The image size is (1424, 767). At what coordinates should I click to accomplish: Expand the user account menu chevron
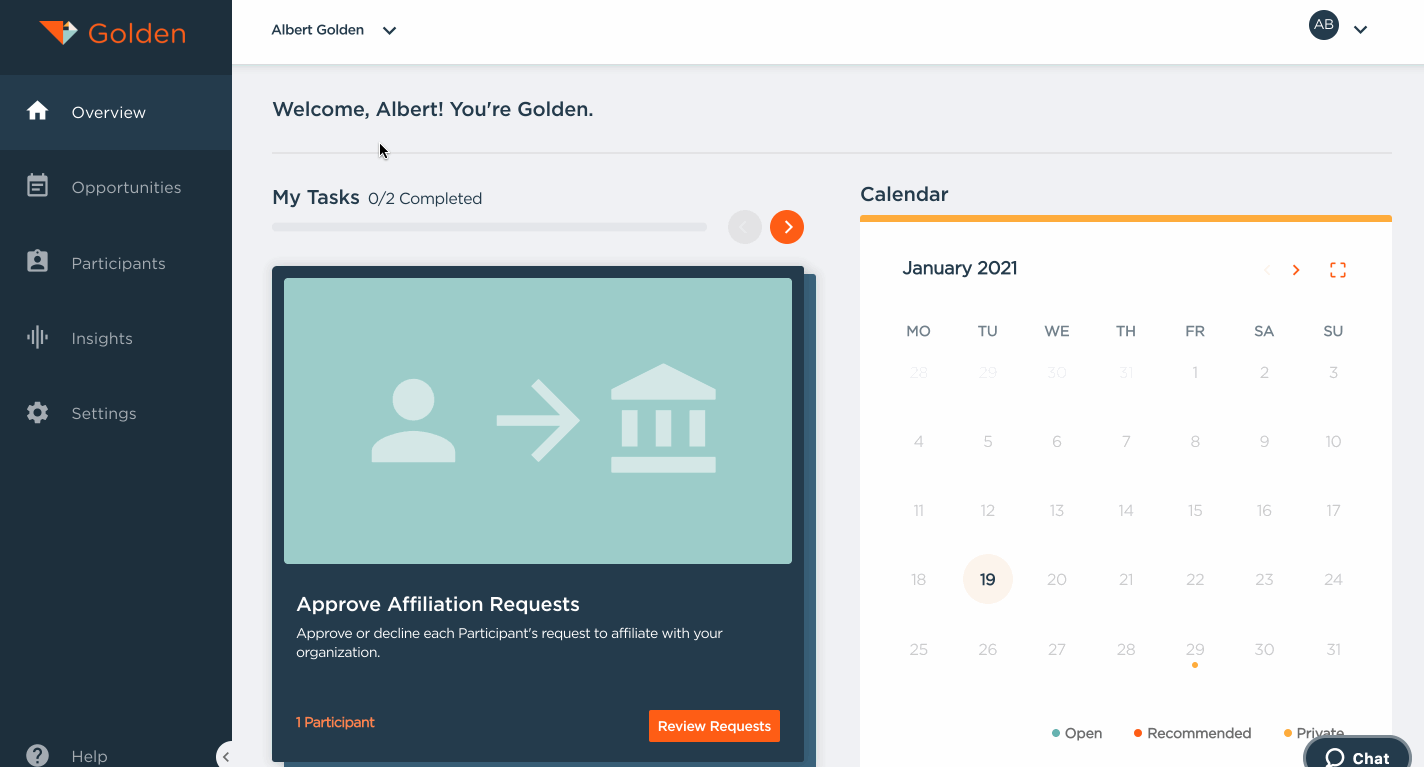1360,30
